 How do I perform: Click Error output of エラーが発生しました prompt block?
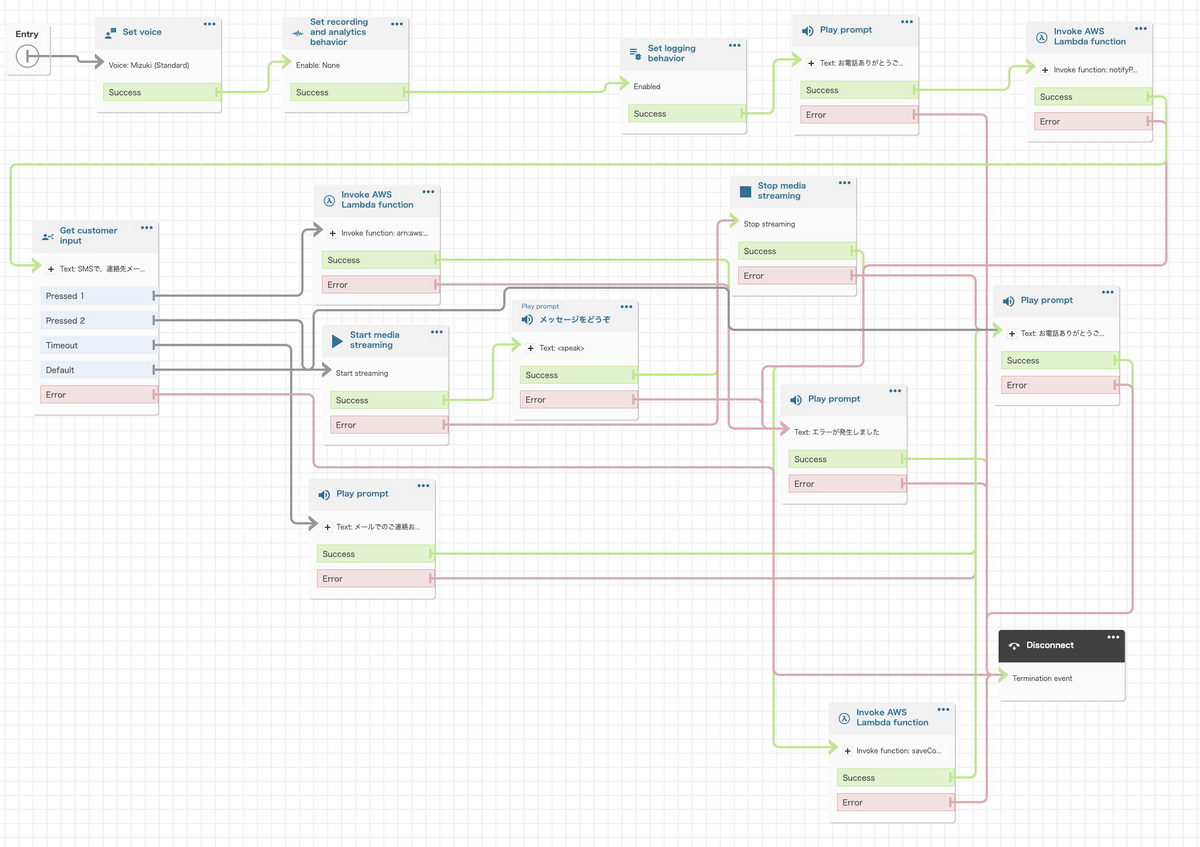[x=846, y=484]
